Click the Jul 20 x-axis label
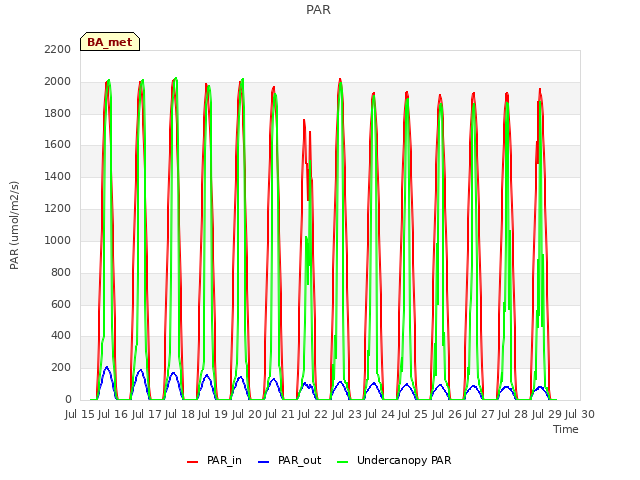The width and height of the screenshot is (640, 480). [x=247, y=414]
